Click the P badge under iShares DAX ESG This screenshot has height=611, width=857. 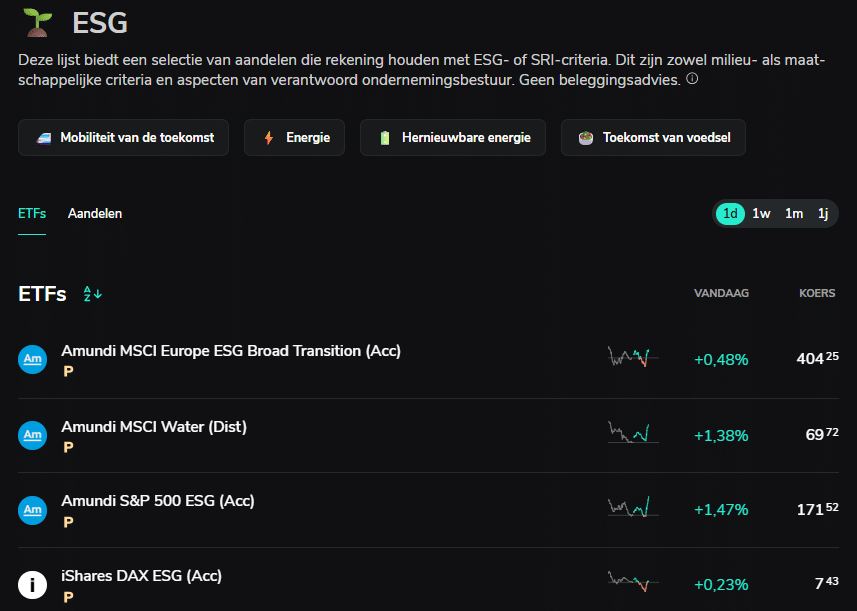(68, 597)
